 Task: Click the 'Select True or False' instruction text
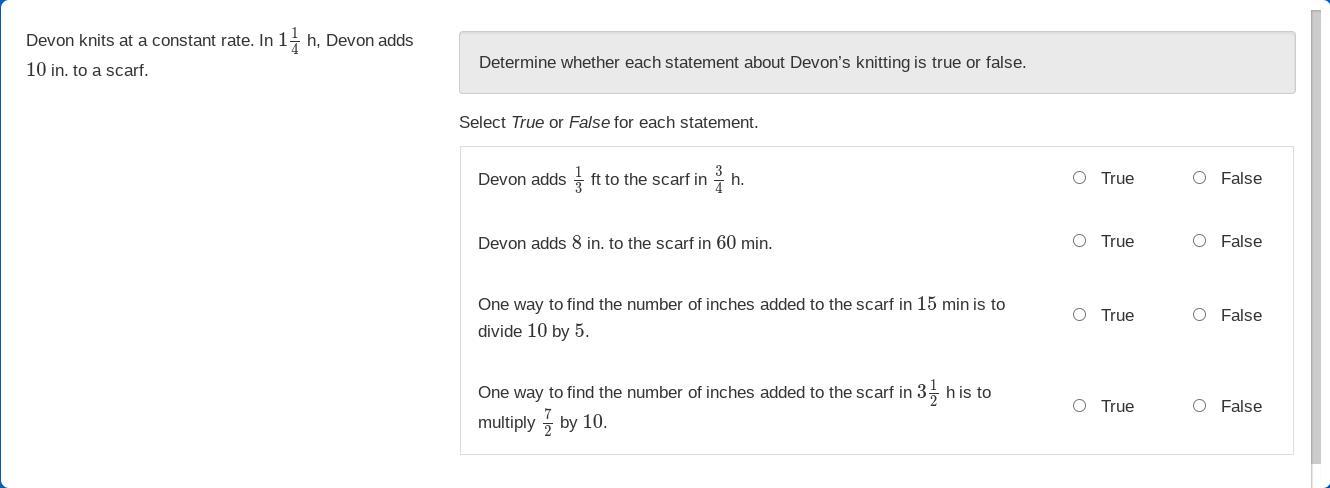coord(608,122)
